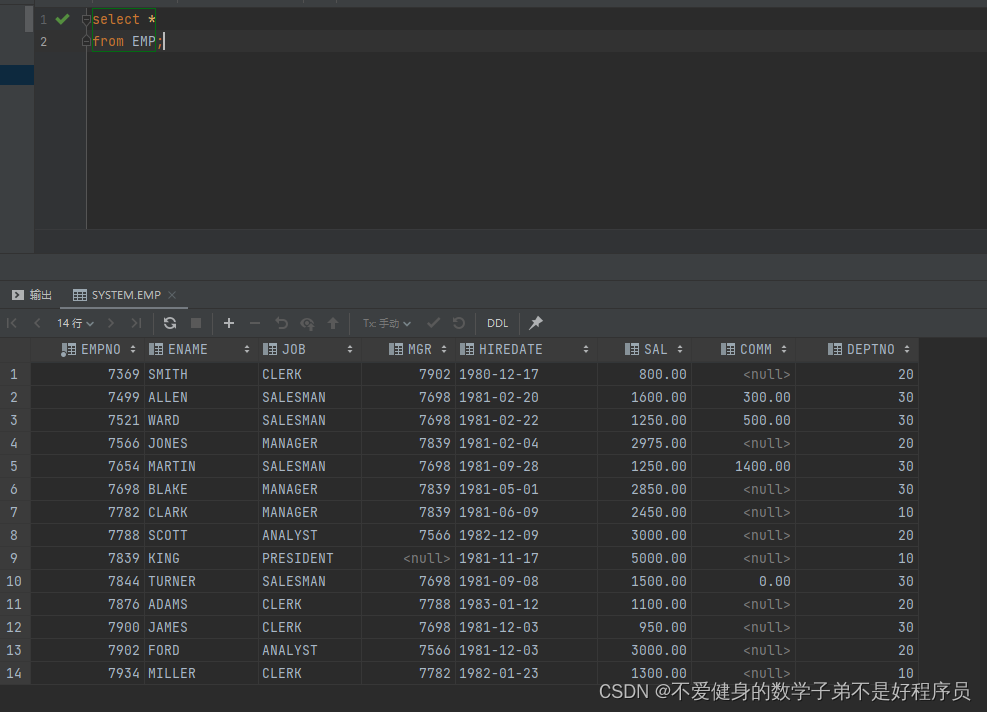
Task: Click the EMP table name in editor
Action: click(x=144, y=41)
